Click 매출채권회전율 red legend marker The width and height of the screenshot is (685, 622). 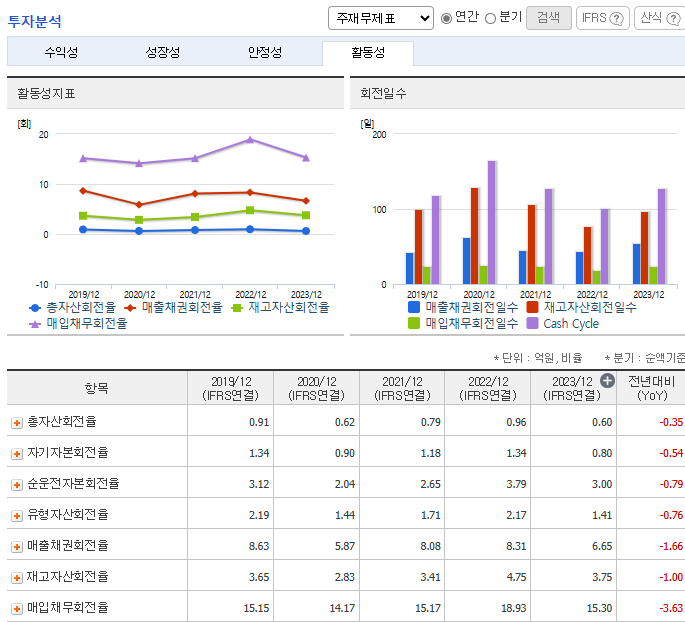point(130,308)
